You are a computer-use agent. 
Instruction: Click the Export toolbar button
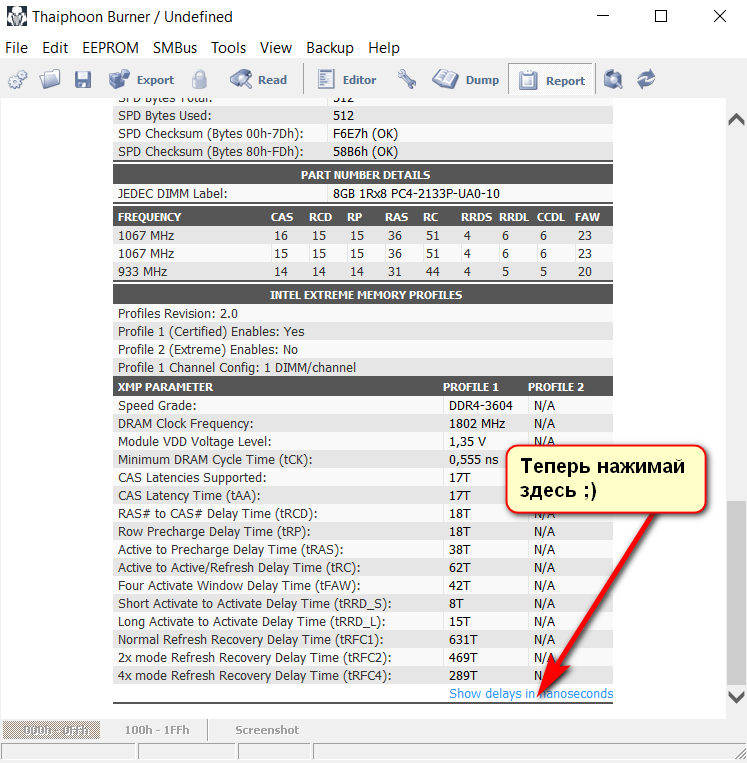pyautogui.click(x=141, y=79)
